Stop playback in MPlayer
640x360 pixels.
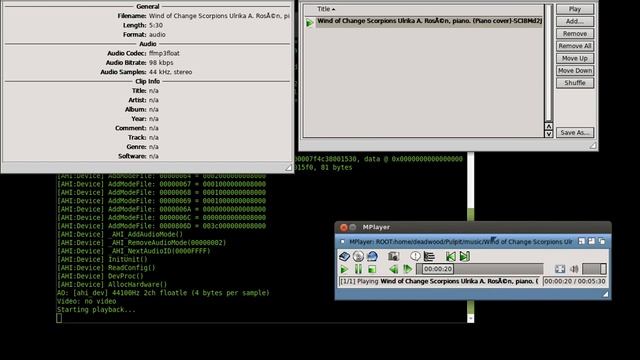pos(372,269)
